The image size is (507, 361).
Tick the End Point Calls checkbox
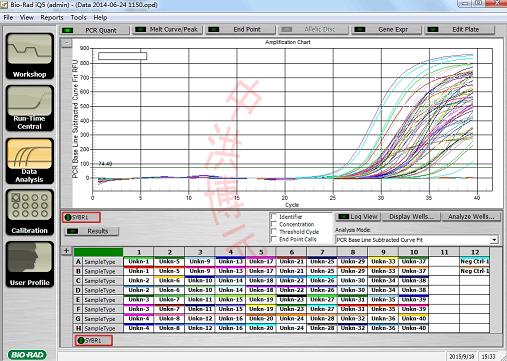tap(274, 239)
